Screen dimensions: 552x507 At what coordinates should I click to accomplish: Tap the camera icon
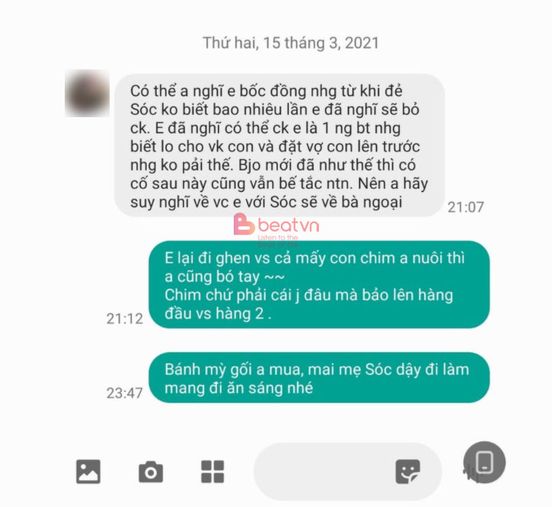pos(151,472)
